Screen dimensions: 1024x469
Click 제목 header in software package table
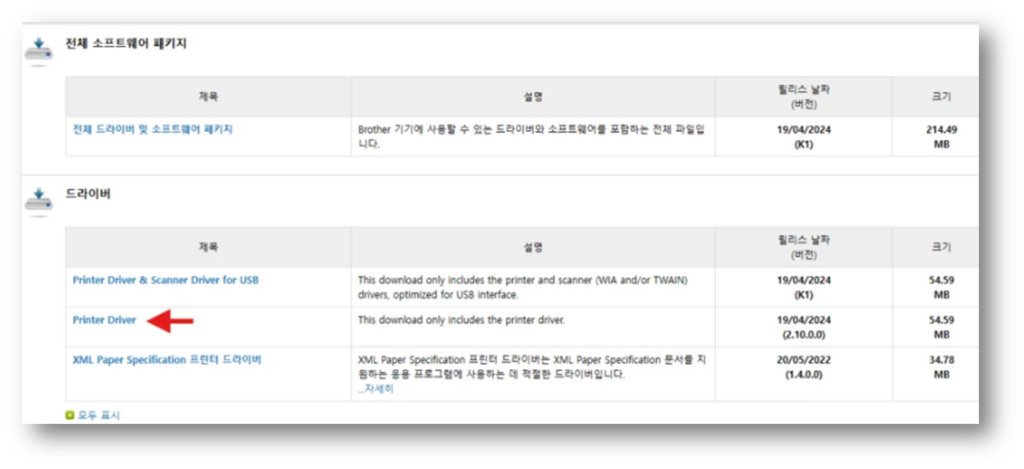pos(208,97)
